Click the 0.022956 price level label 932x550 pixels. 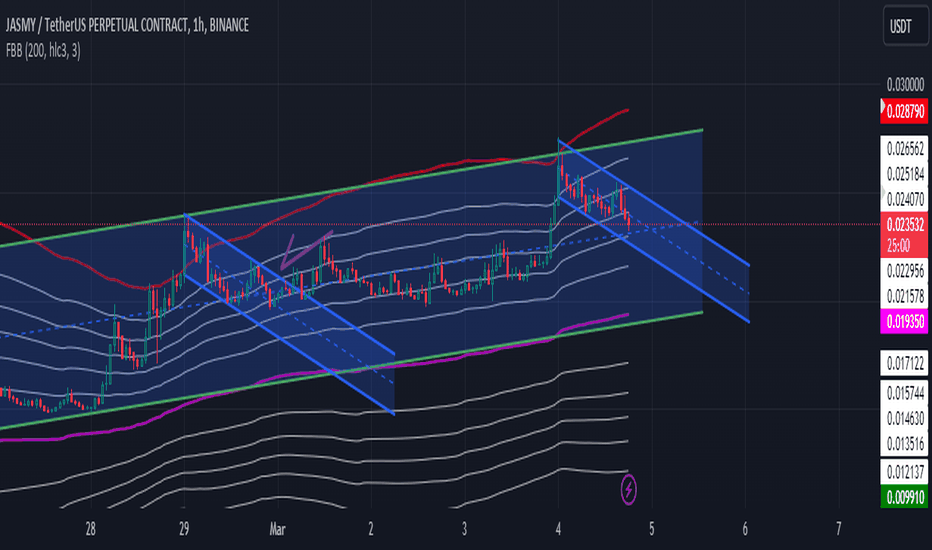pyautogui.click(x=904, y=271)
